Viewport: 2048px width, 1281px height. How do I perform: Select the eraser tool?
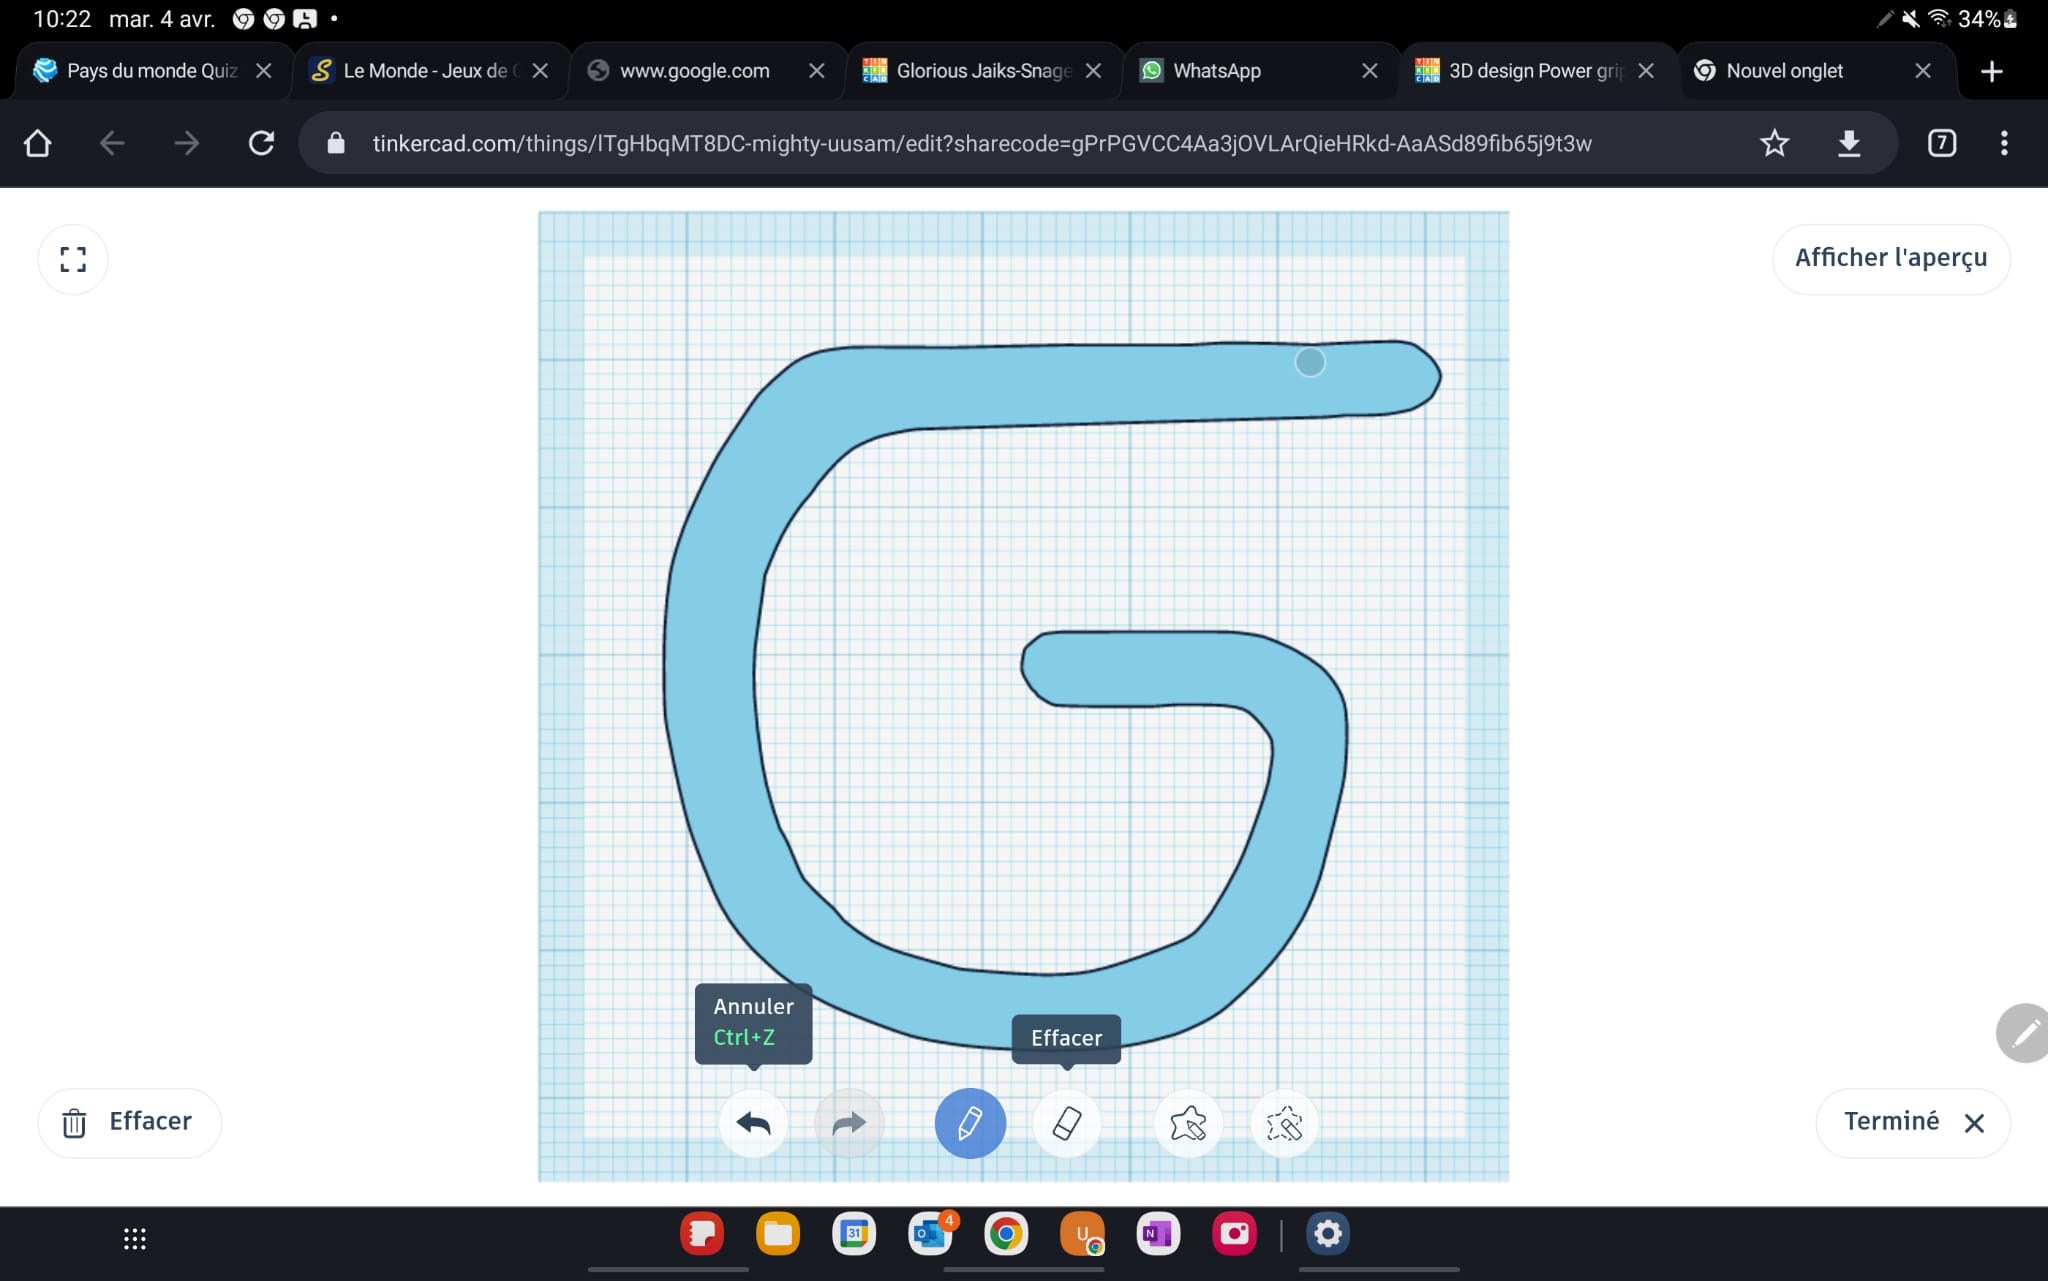1067,1123
